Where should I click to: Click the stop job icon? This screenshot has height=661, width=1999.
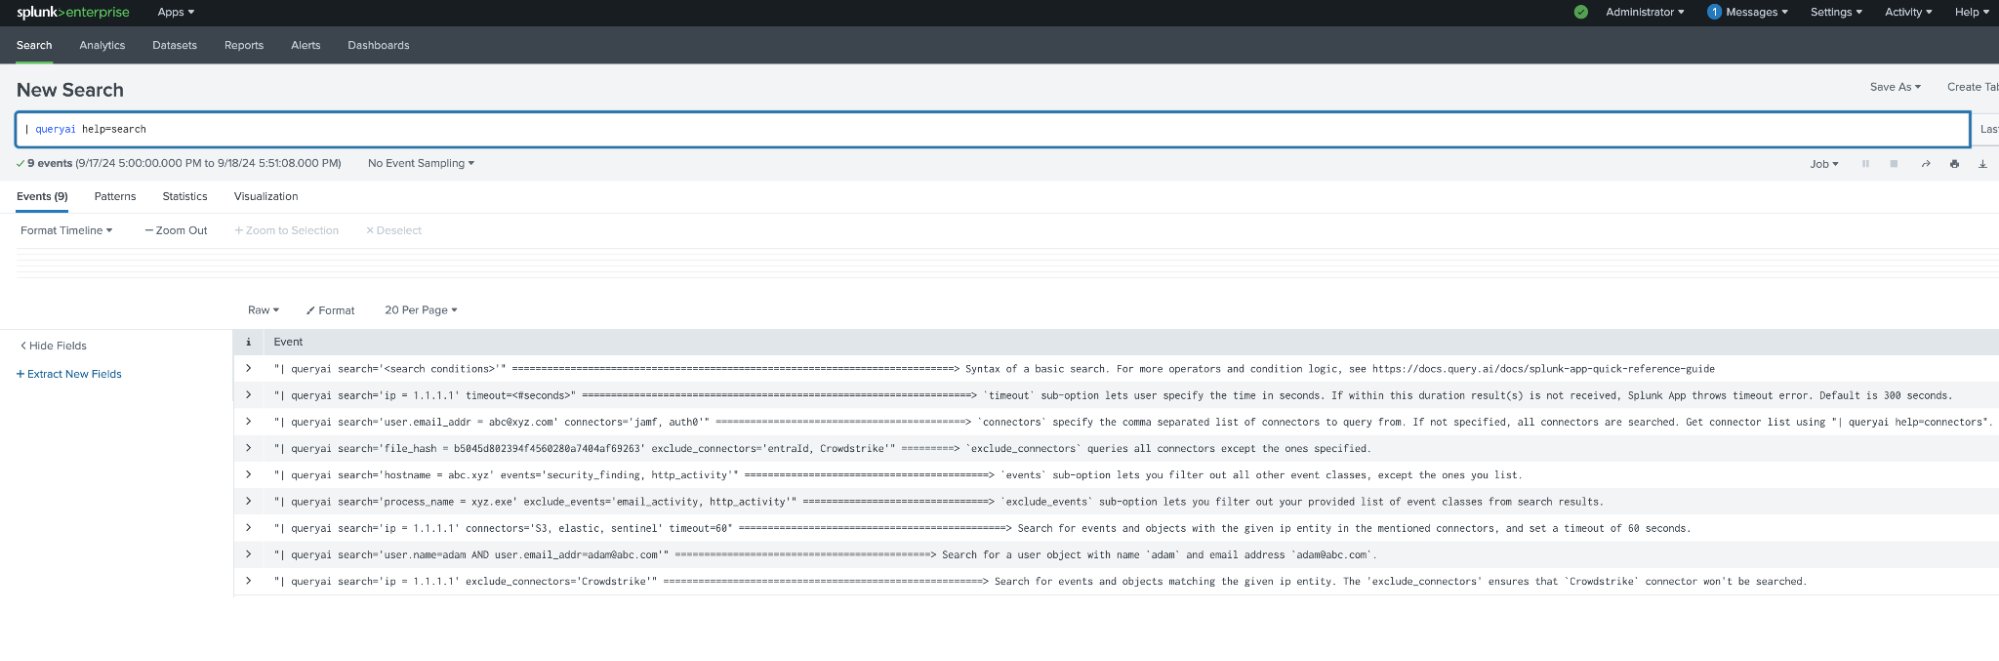tap(1893, 164)
